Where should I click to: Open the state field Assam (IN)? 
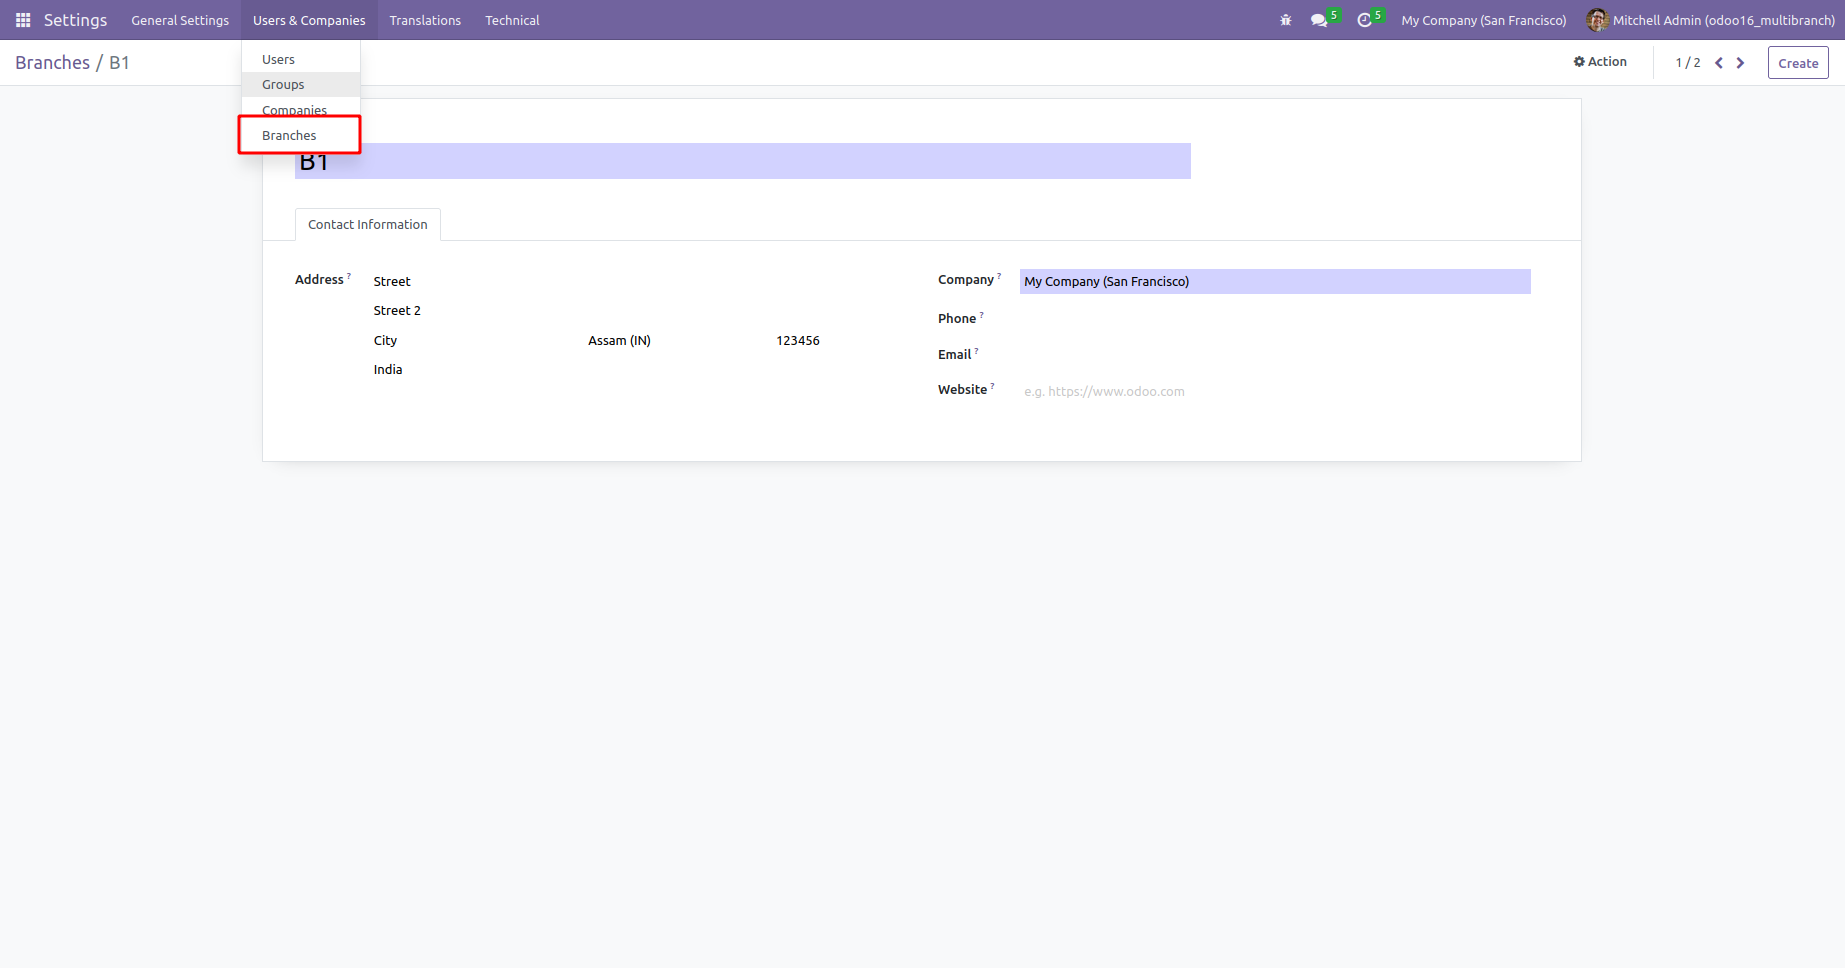676,341
